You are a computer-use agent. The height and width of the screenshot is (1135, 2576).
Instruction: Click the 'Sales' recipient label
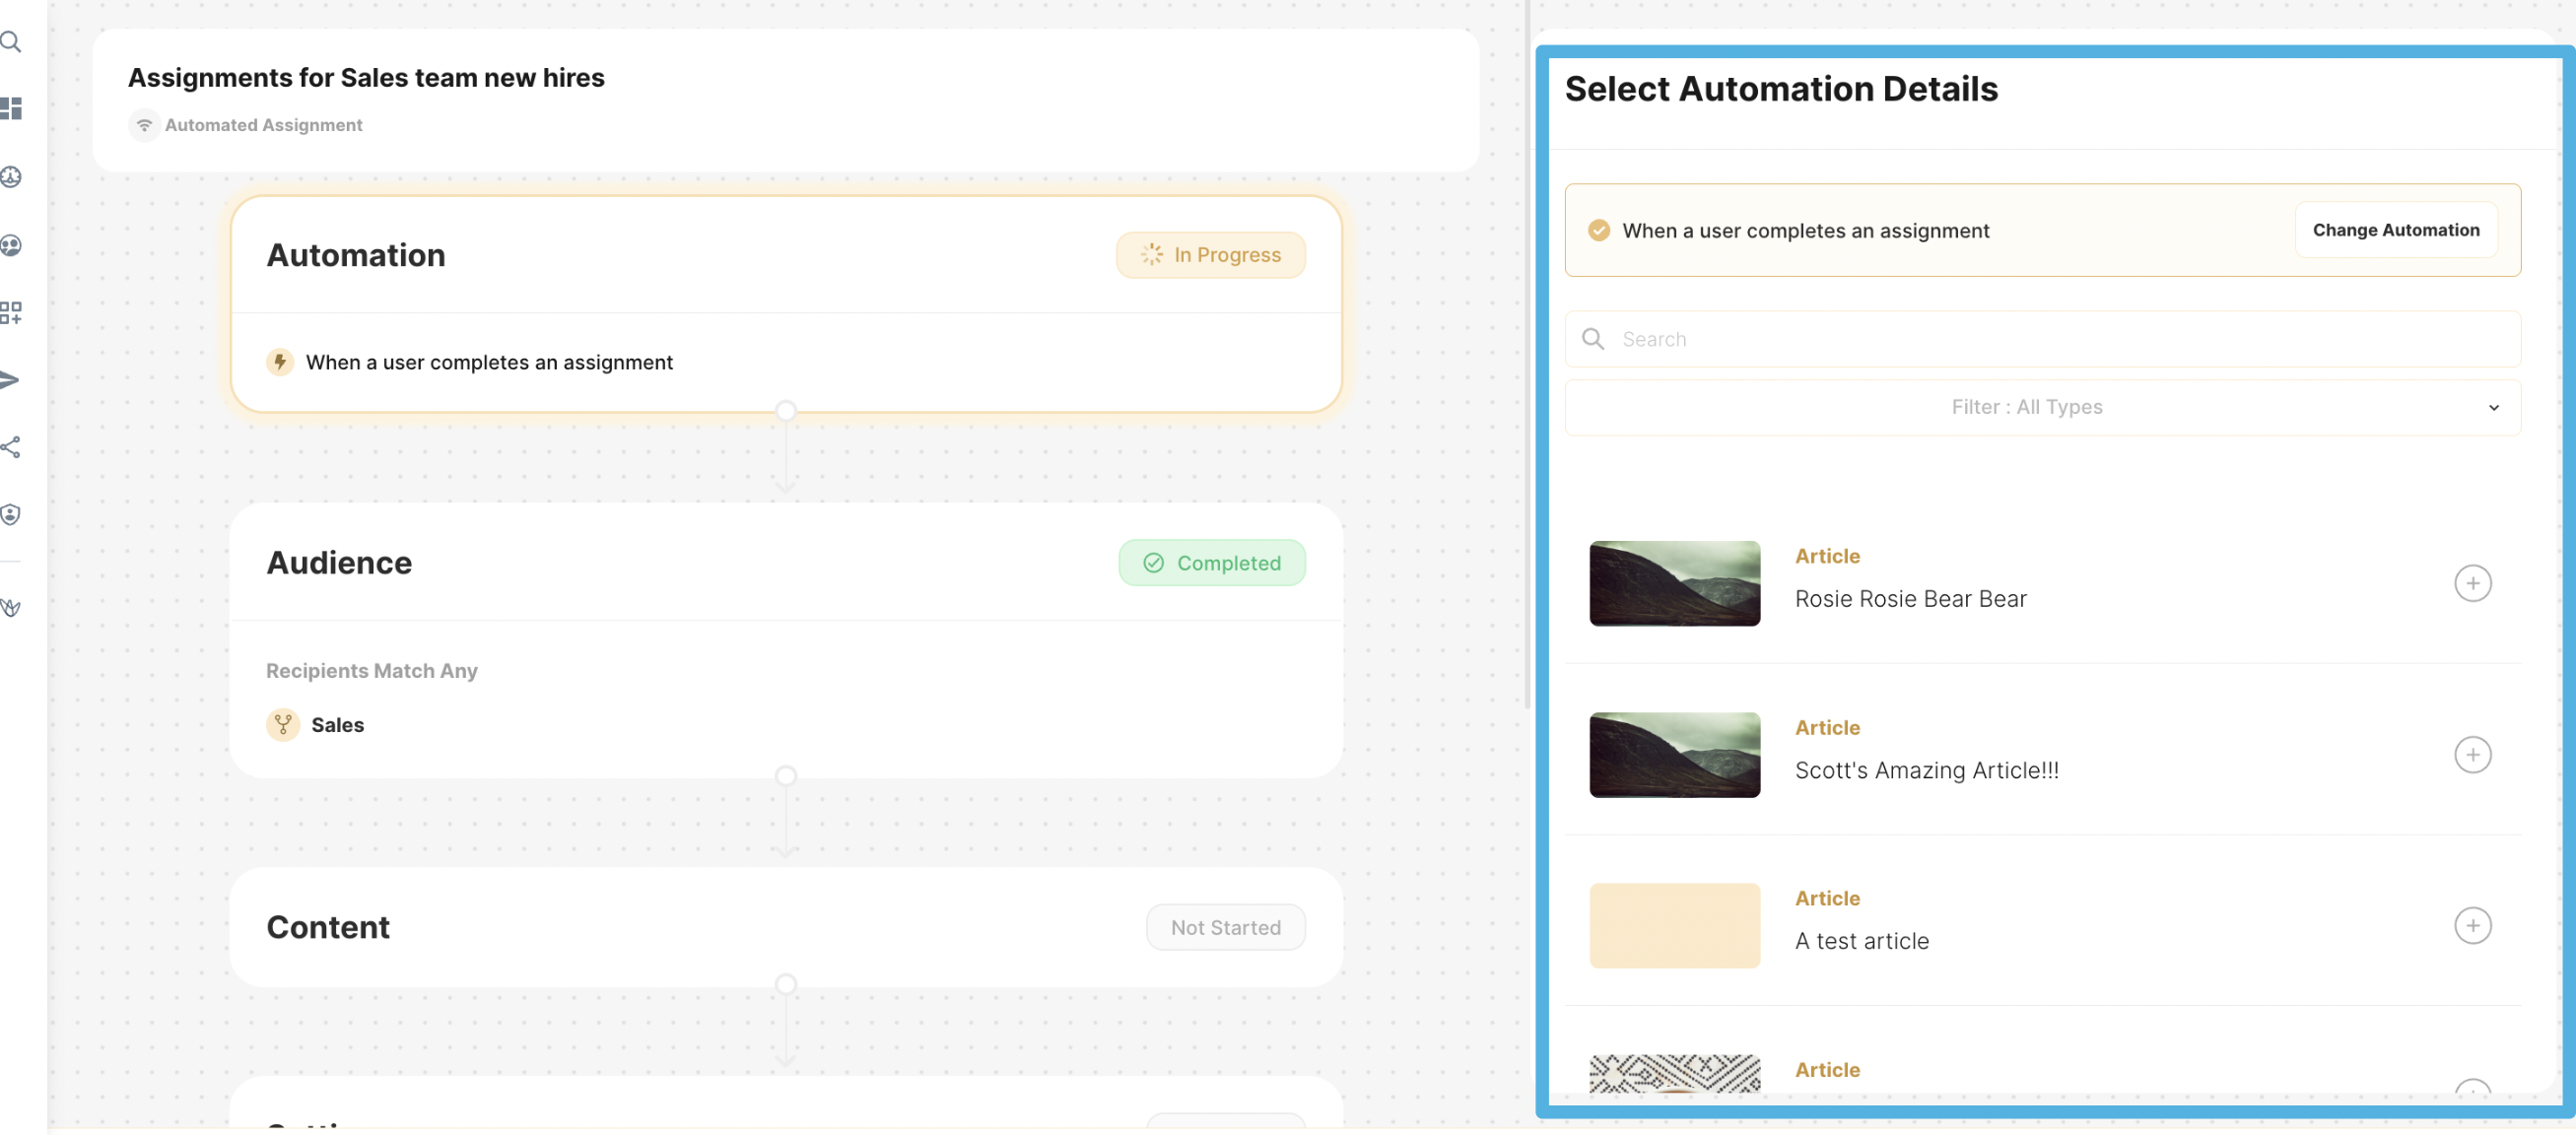pos(338,724)
